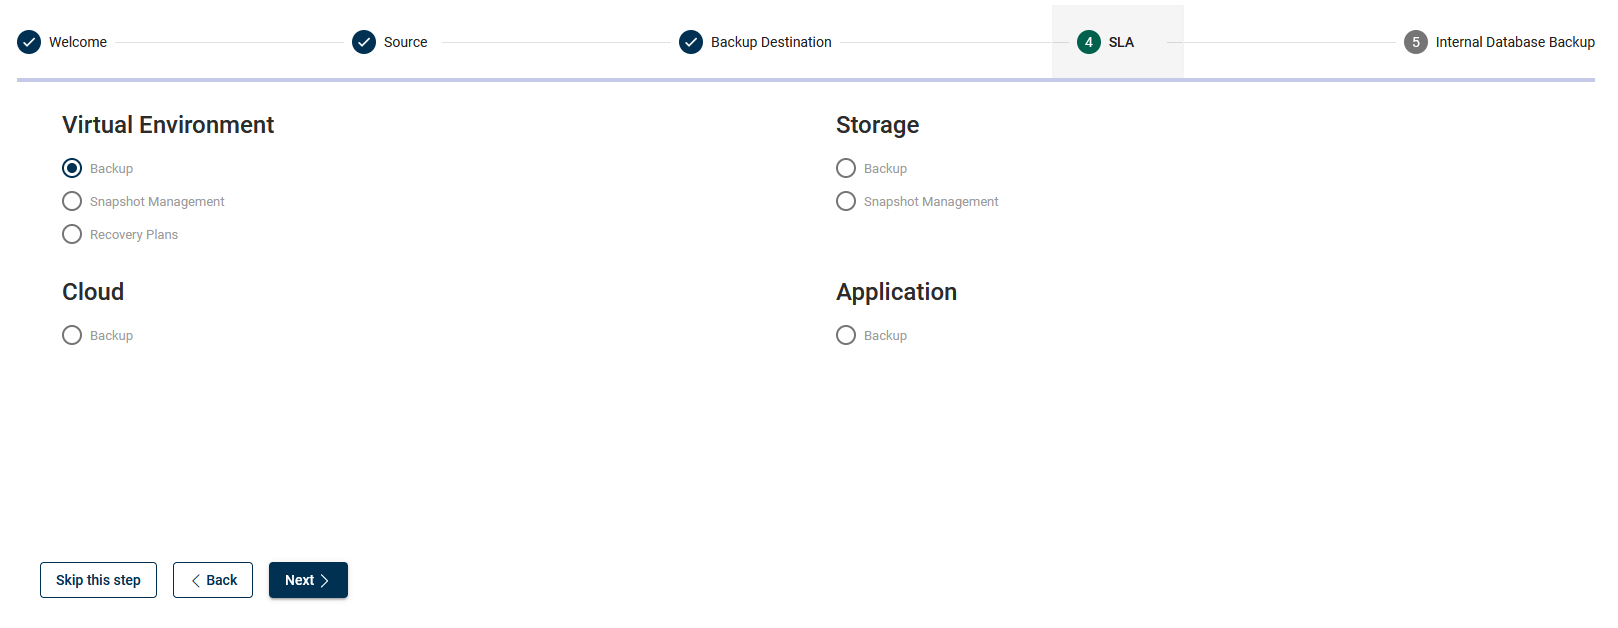1618x628 pixels.
Task: Go to the Welcome wizard step
Action: (x=78, y=42)
